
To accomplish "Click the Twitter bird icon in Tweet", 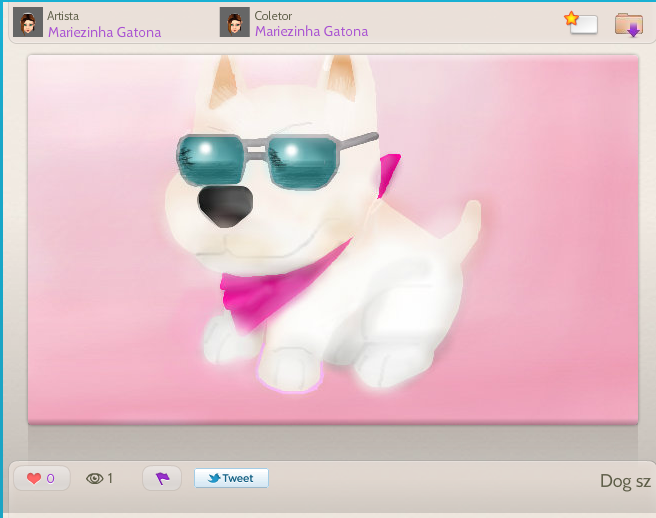I will [213, 478].
